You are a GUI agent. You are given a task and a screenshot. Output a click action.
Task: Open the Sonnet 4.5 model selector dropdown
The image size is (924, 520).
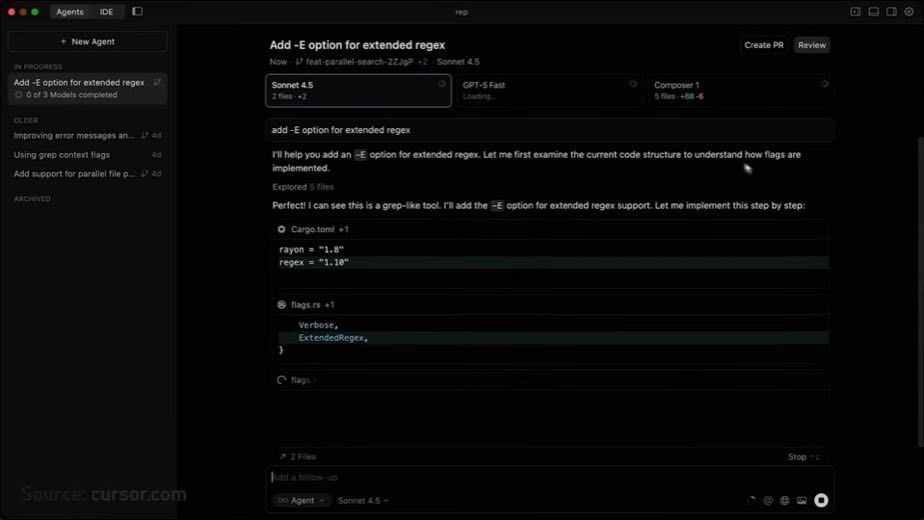click(x=363, y=501)
